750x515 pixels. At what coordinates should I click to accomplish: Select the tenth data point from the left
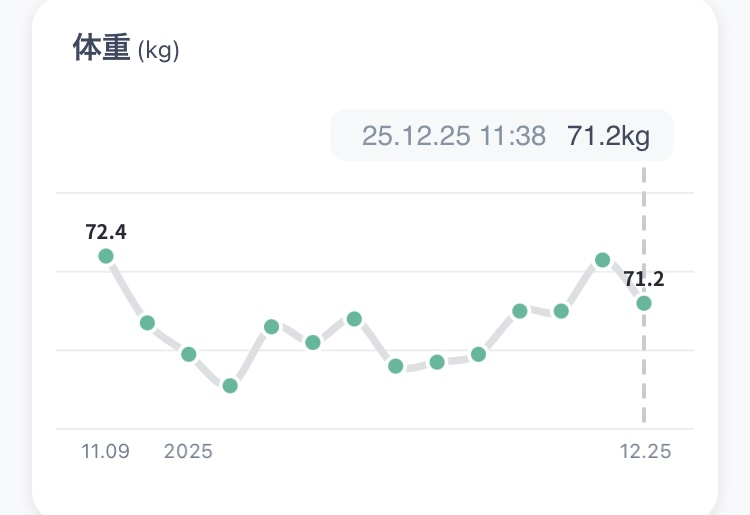[x=478, y=354]
